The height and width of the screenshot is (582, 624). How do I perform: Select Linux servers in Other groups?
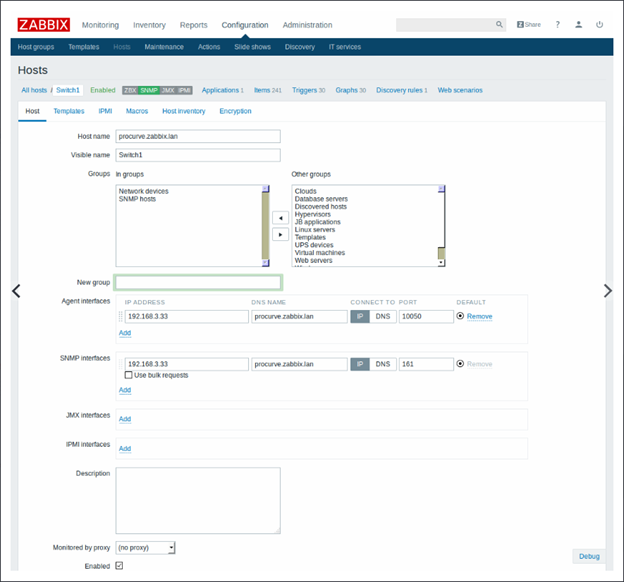(315, 230)
